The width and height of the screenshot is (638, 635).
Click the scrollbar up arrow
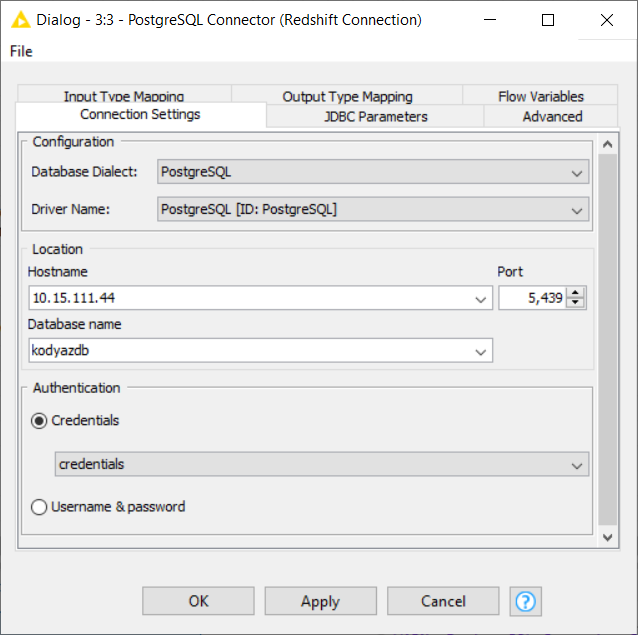click(x=607, y=144)
